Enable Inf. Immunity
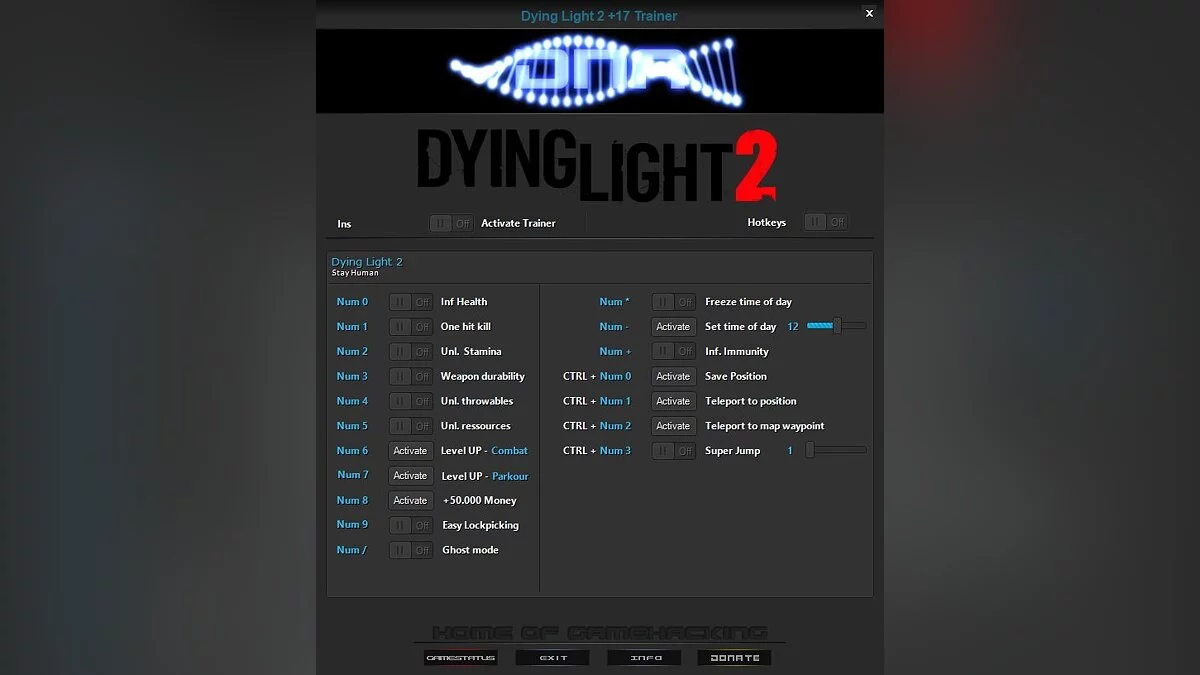This screenshot has height=675, width=1200. (673, 351)
